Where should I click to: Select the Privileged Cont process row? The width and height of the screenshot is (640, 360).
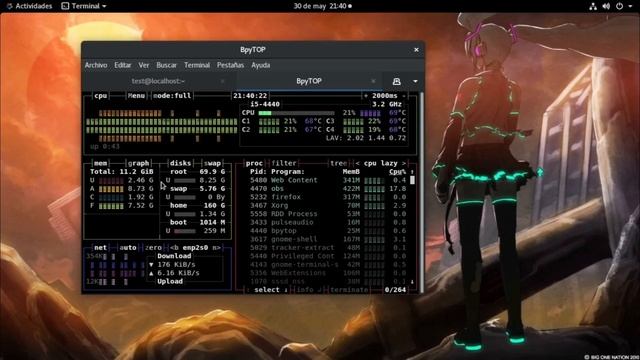[x=328, y=256]
